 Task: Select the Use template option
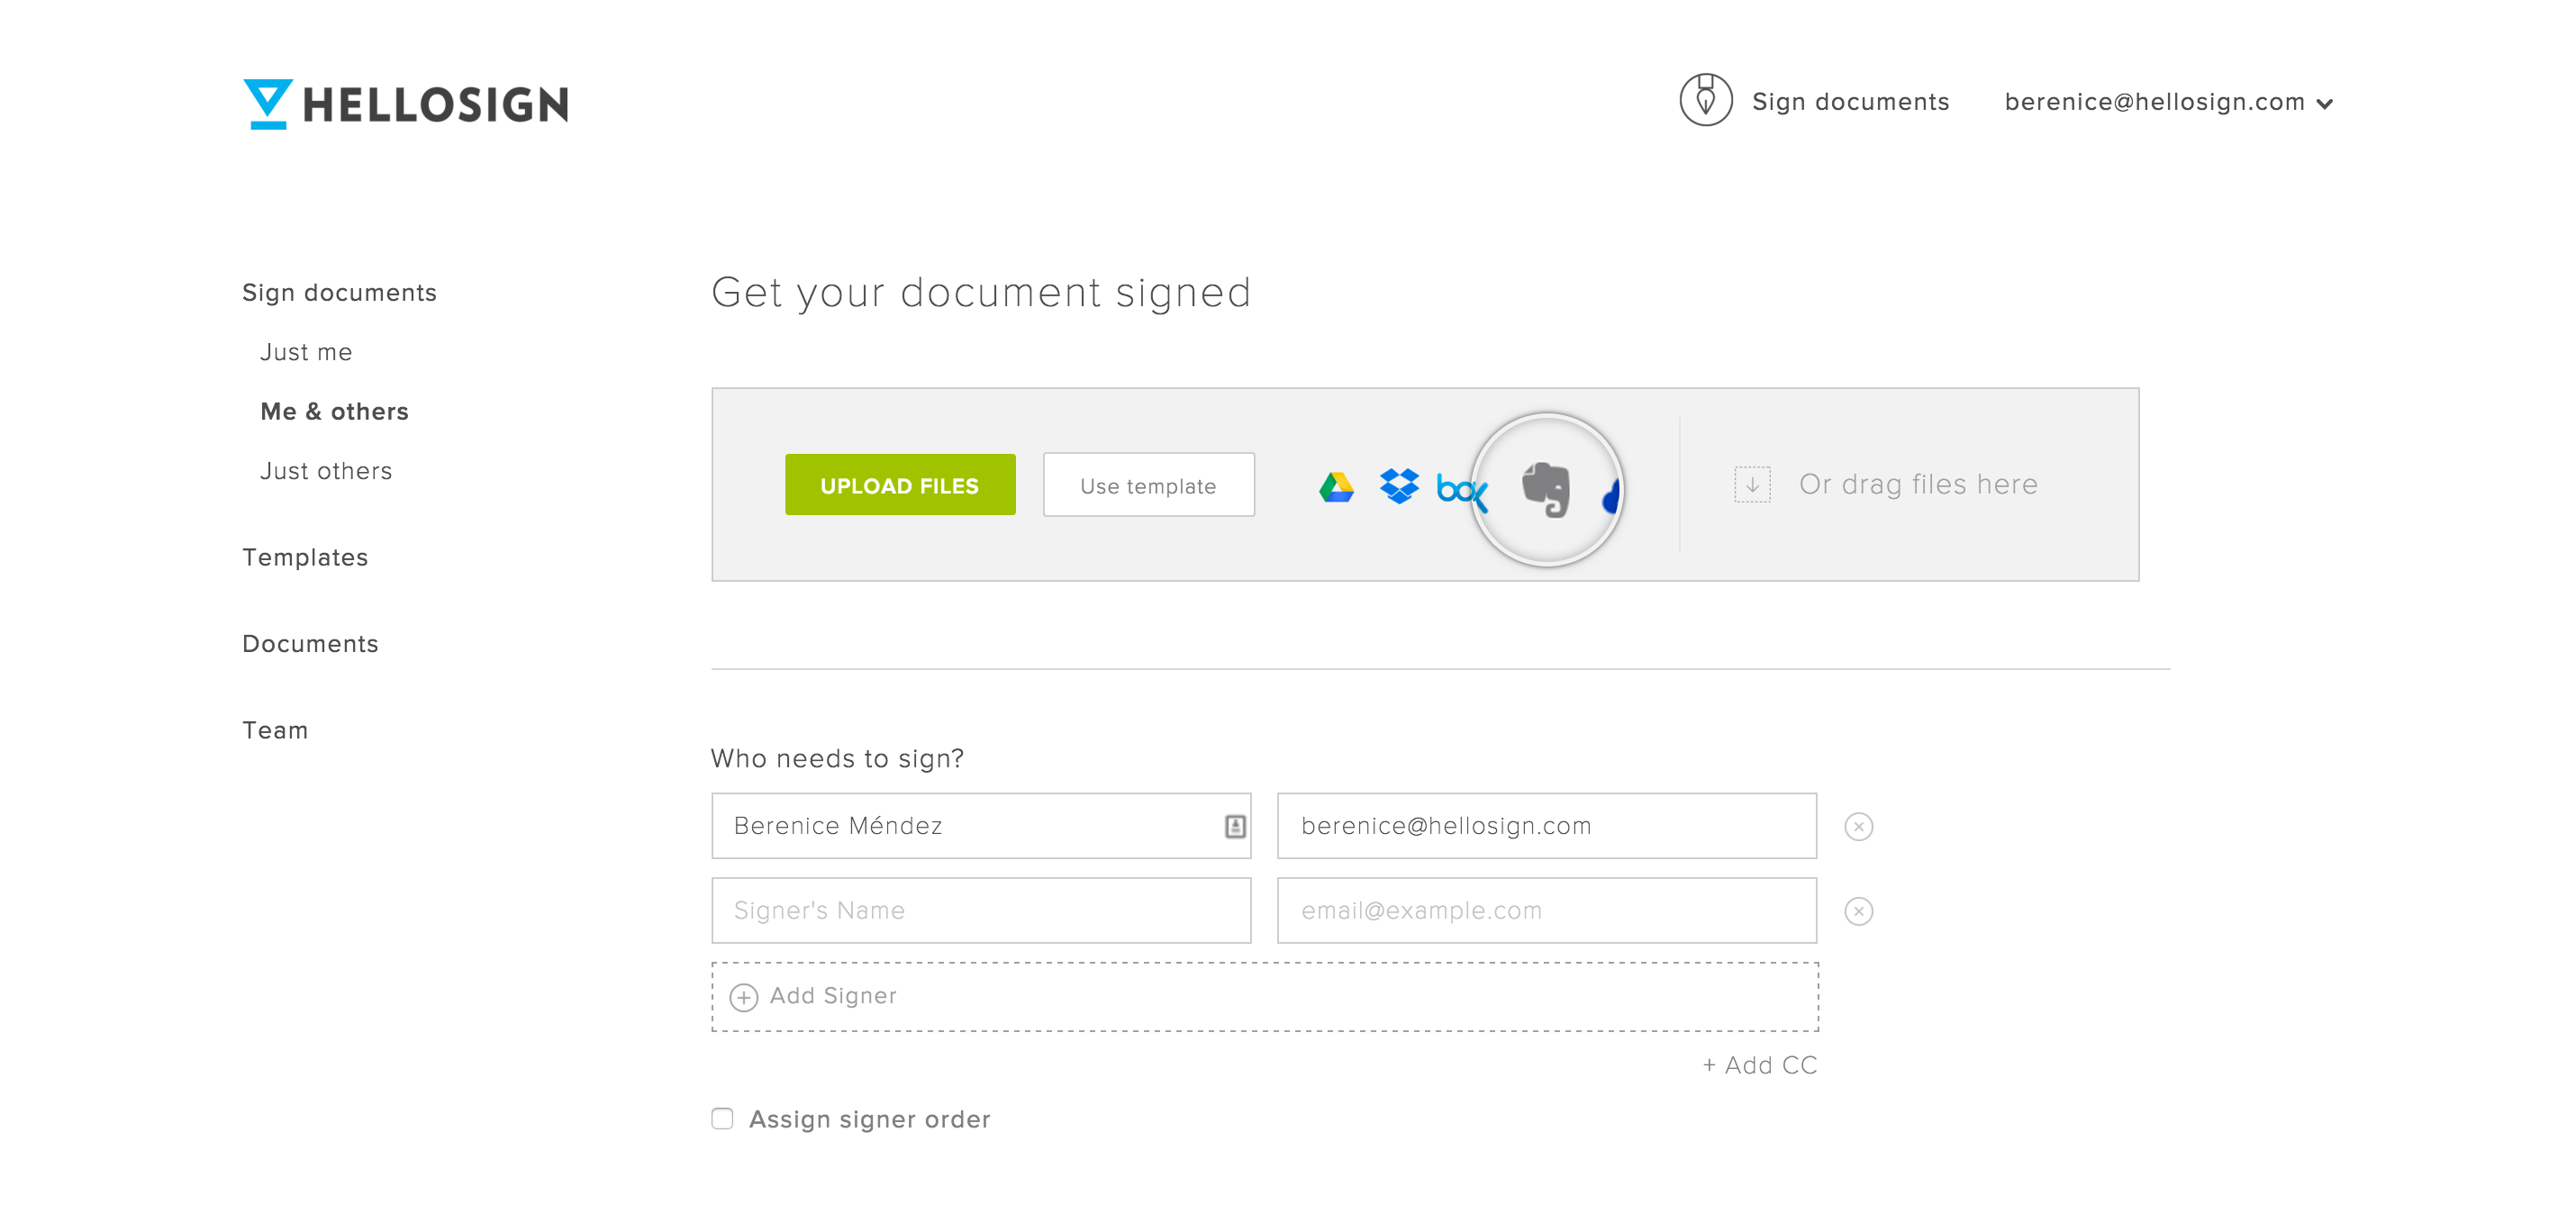pos(1145,485)
